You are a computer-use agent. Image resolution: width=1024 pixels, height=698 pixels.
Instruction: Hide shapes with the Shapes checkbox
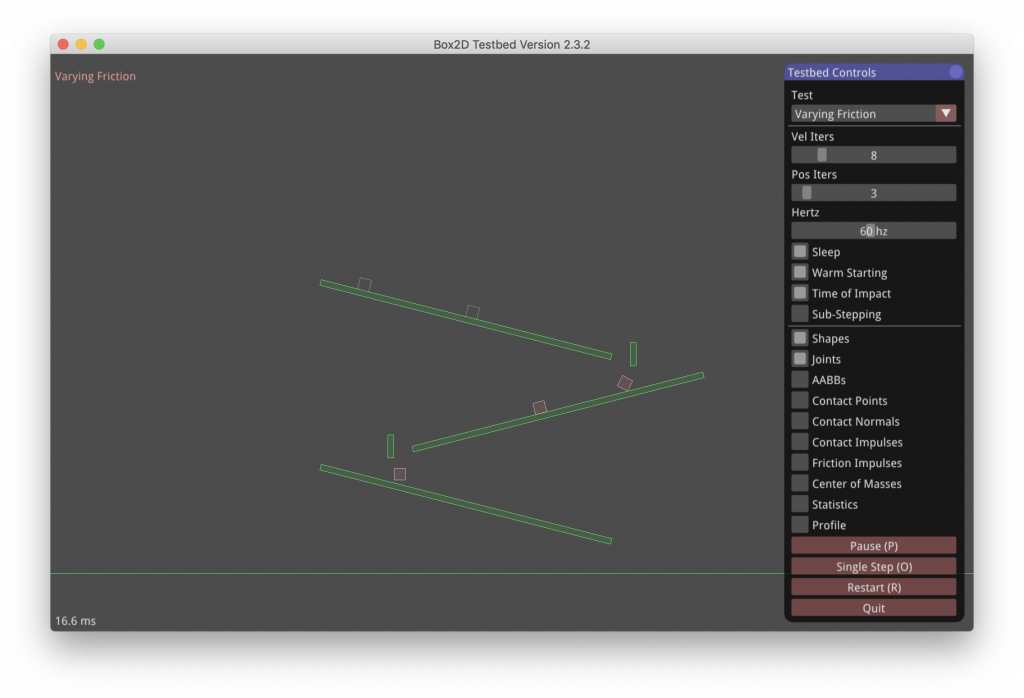tap(800, 338)
